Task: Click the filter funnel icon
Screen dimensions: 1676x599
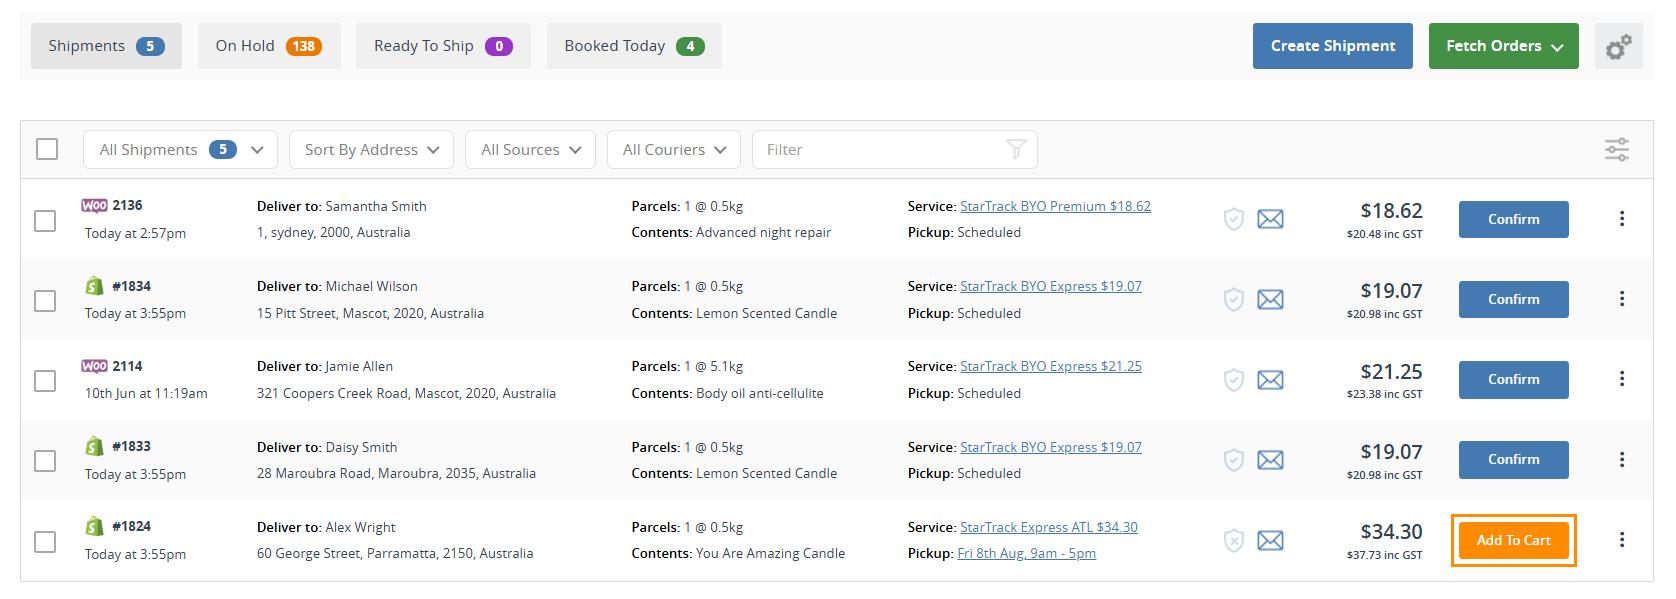Action: (x=1016, y=150)
